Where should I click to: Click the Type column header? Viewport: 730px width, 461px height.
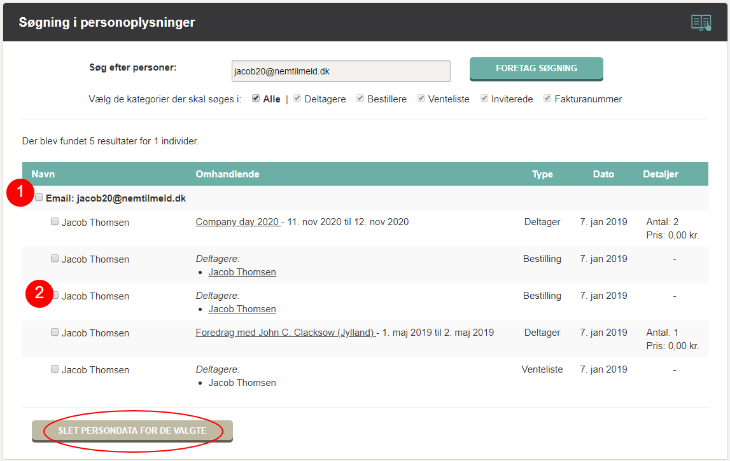tap(542, 174)
